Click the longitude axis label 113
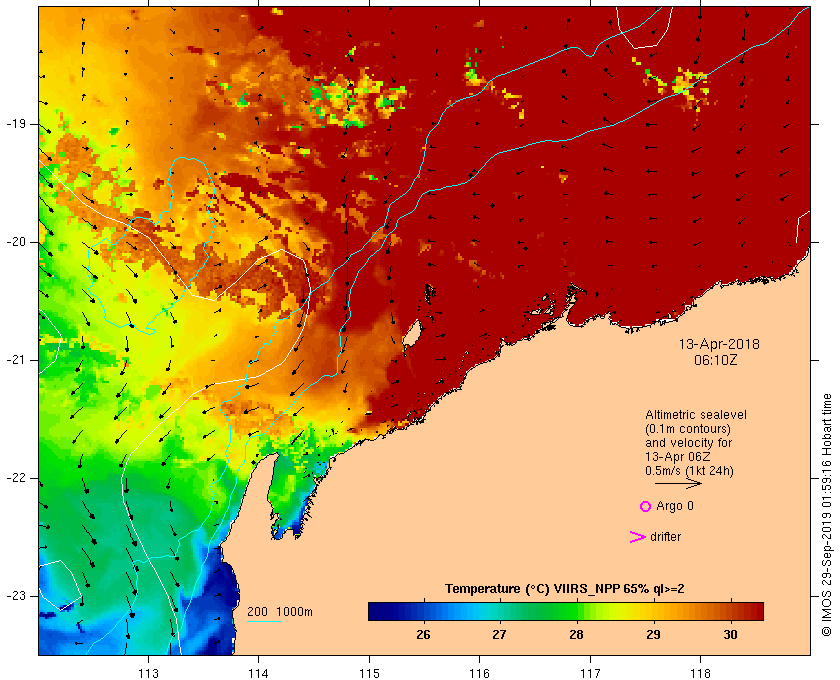840x680 pixels. coord(148,673)
